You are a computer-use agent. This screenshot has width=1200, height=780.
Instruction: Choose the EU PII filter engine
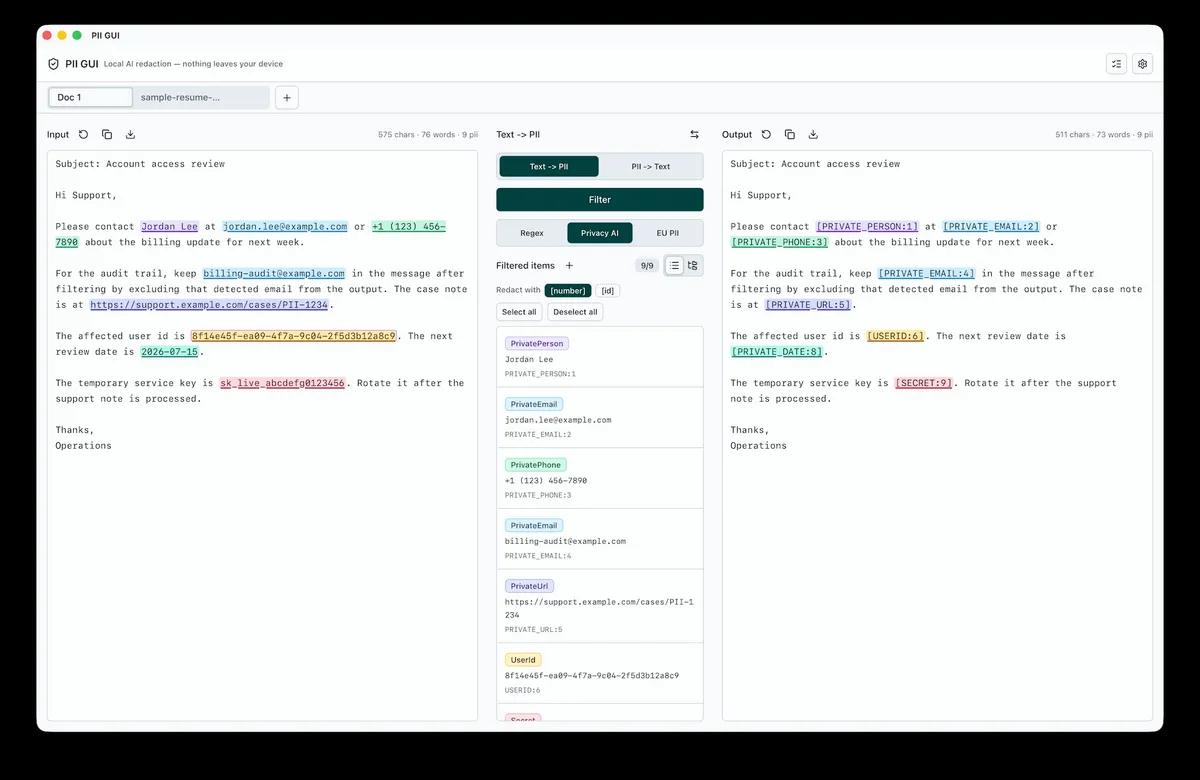(x=667, y=233)
